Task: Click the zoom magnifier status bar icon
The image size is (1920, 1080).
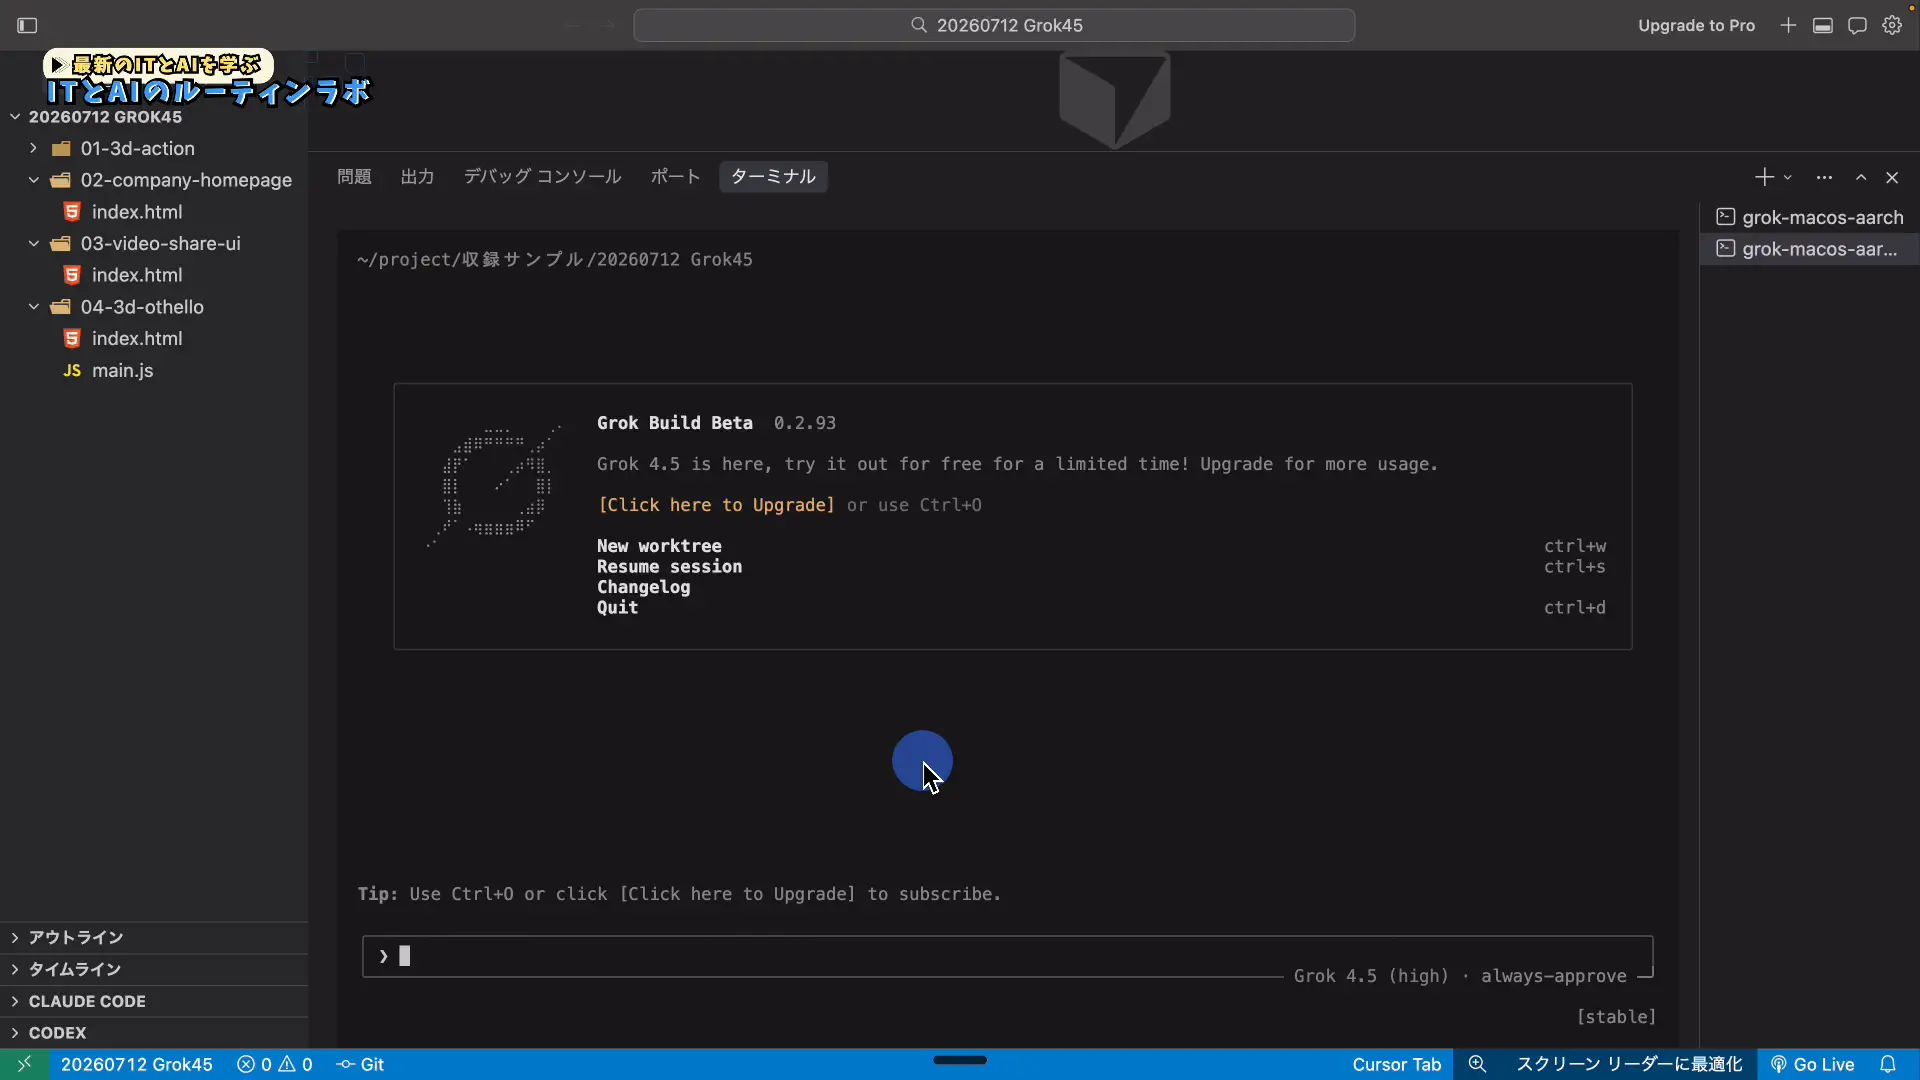Action: tap(1477, 1064)
